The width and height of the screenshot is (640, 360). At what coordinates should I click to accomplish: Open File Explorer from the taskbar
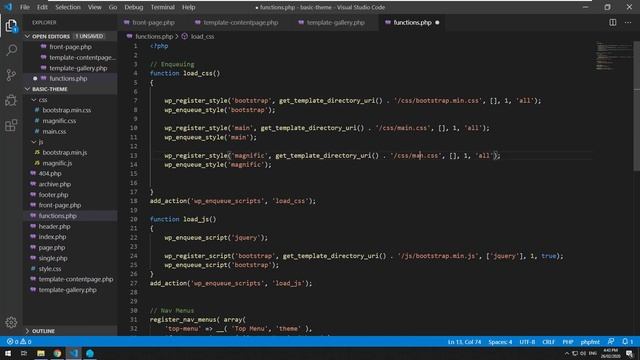pyautogui.click(x=41, y=353)
